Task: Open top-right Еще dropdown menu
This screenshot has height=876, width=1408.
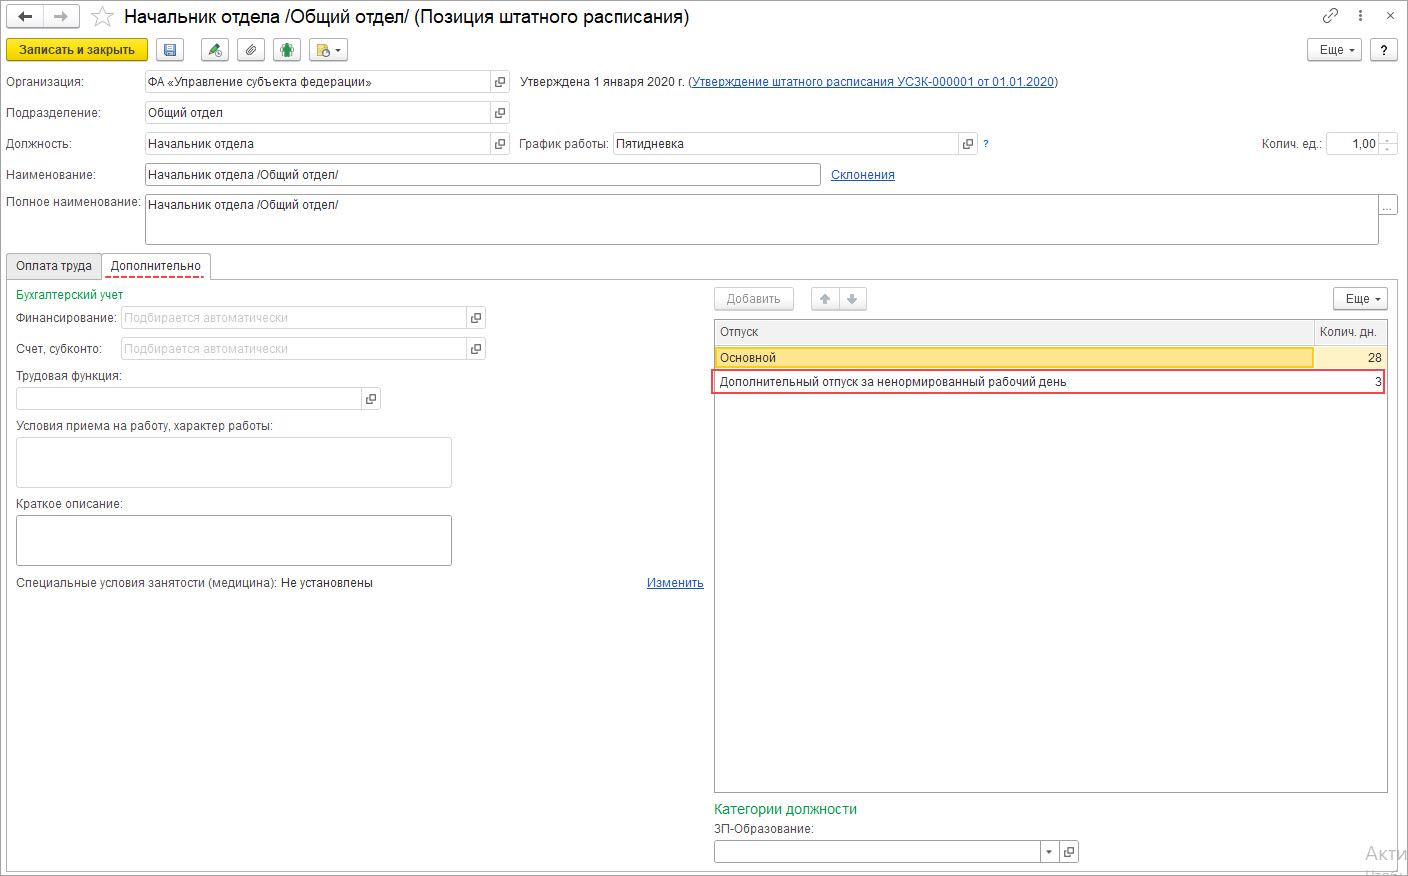Action: [1334, 50]
